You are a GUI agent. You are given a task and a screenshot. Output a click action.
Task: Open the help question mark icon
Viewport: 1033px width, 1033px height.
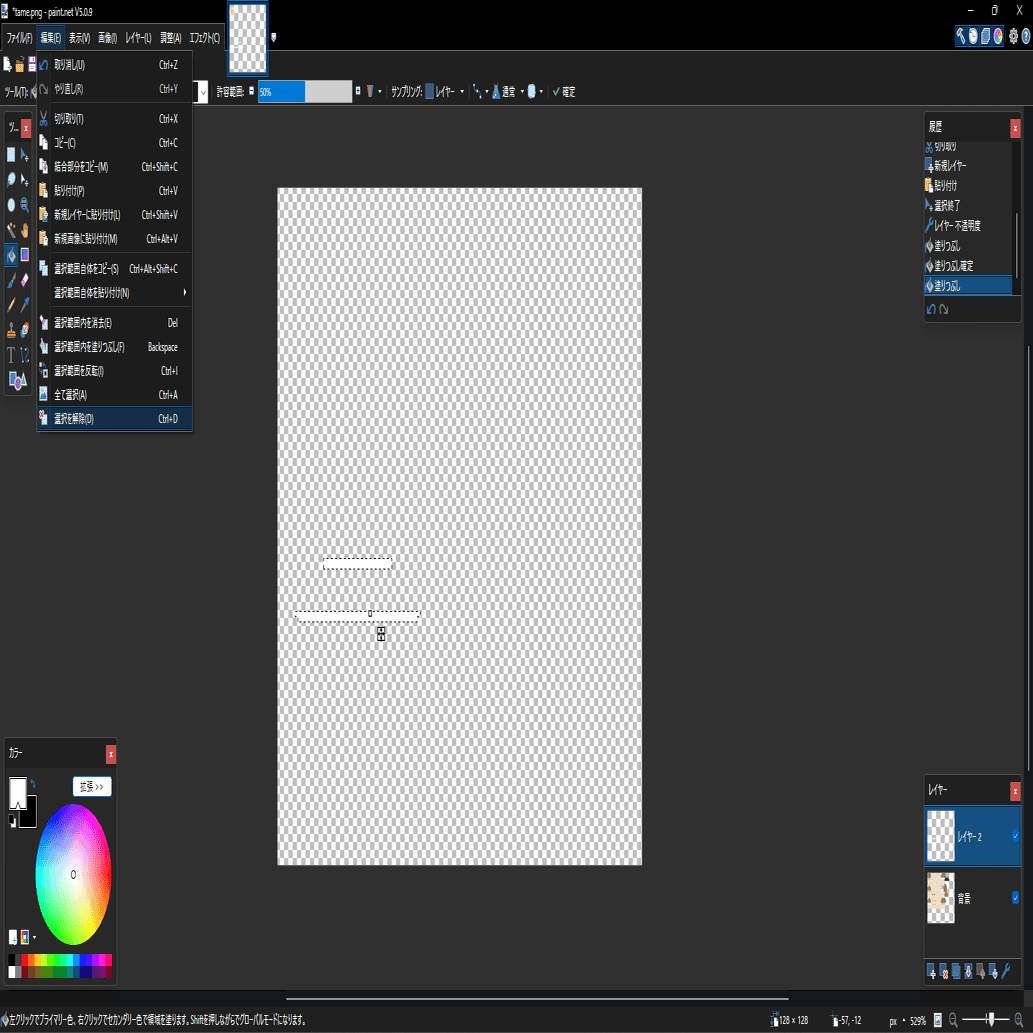[1026, 36]
